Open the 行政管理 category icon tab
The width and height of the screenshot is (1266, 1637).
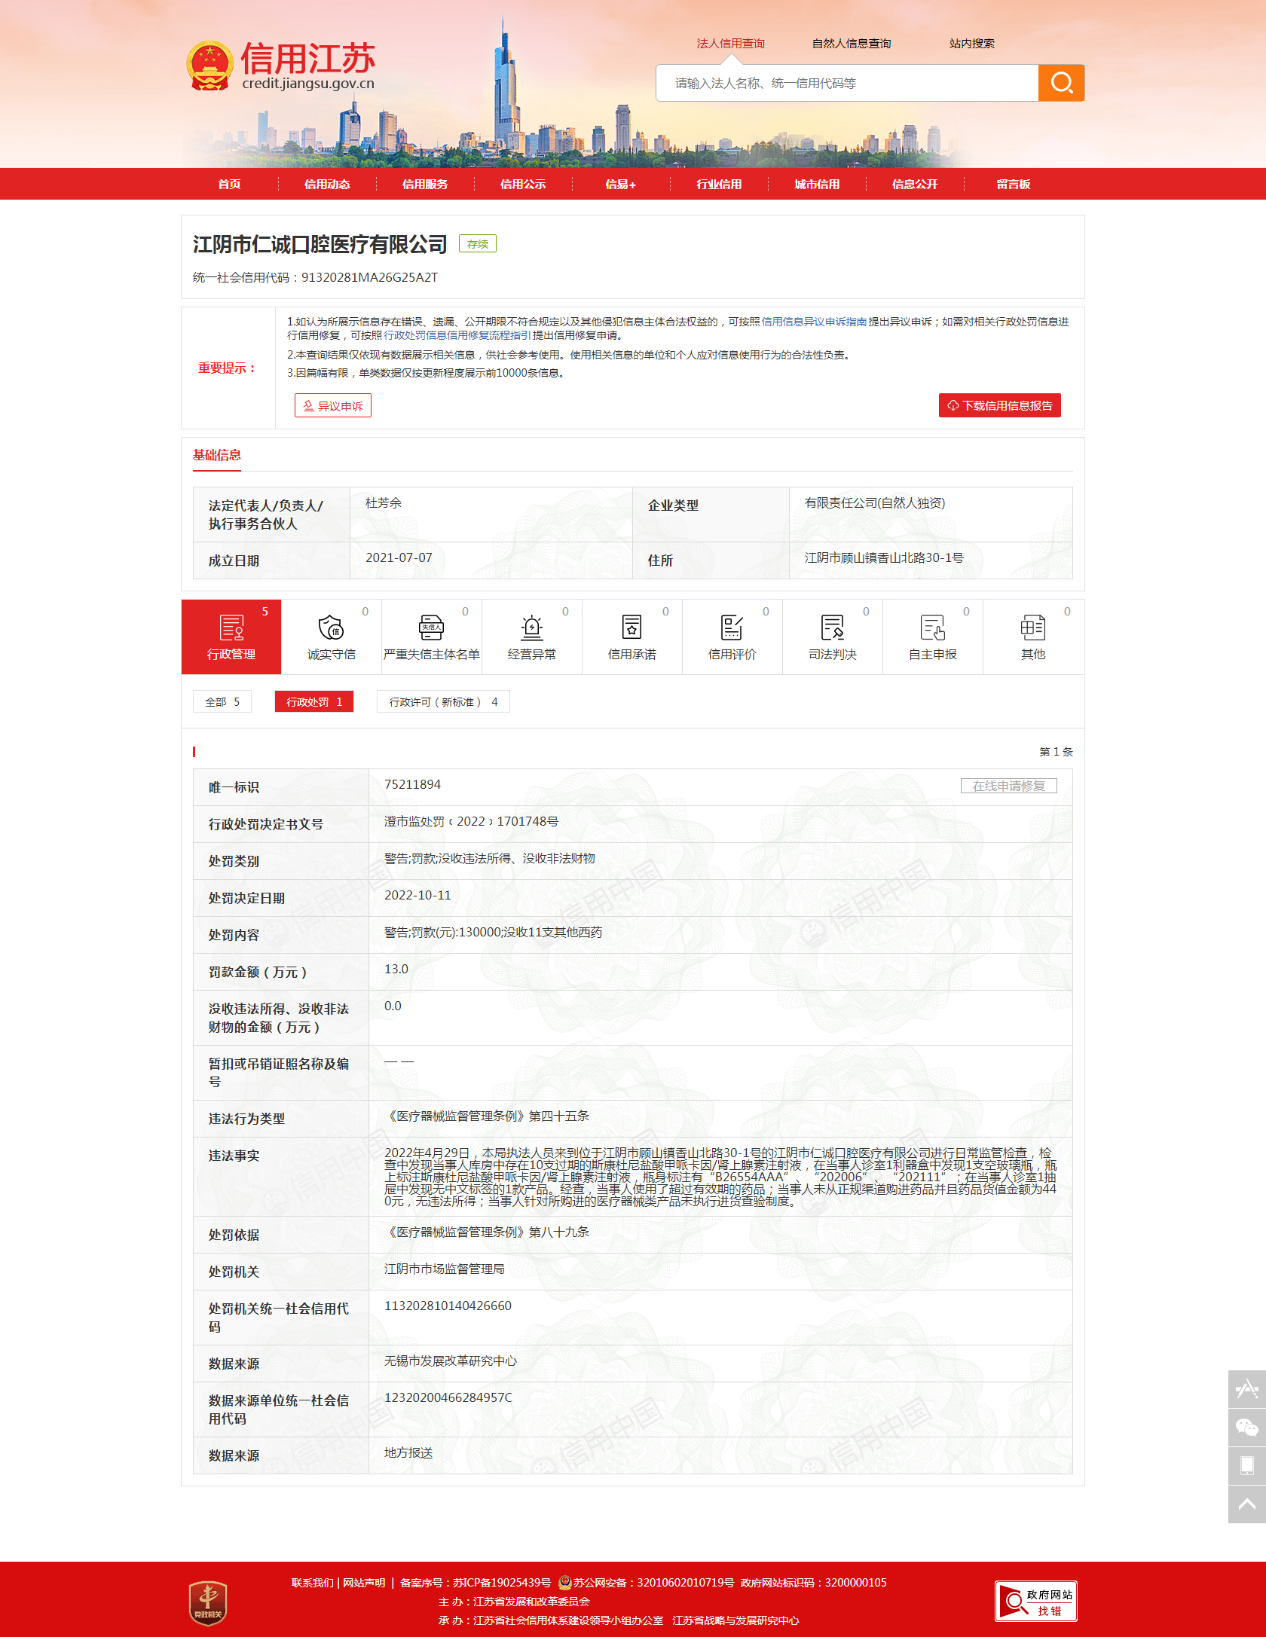[x=231, y=637]
